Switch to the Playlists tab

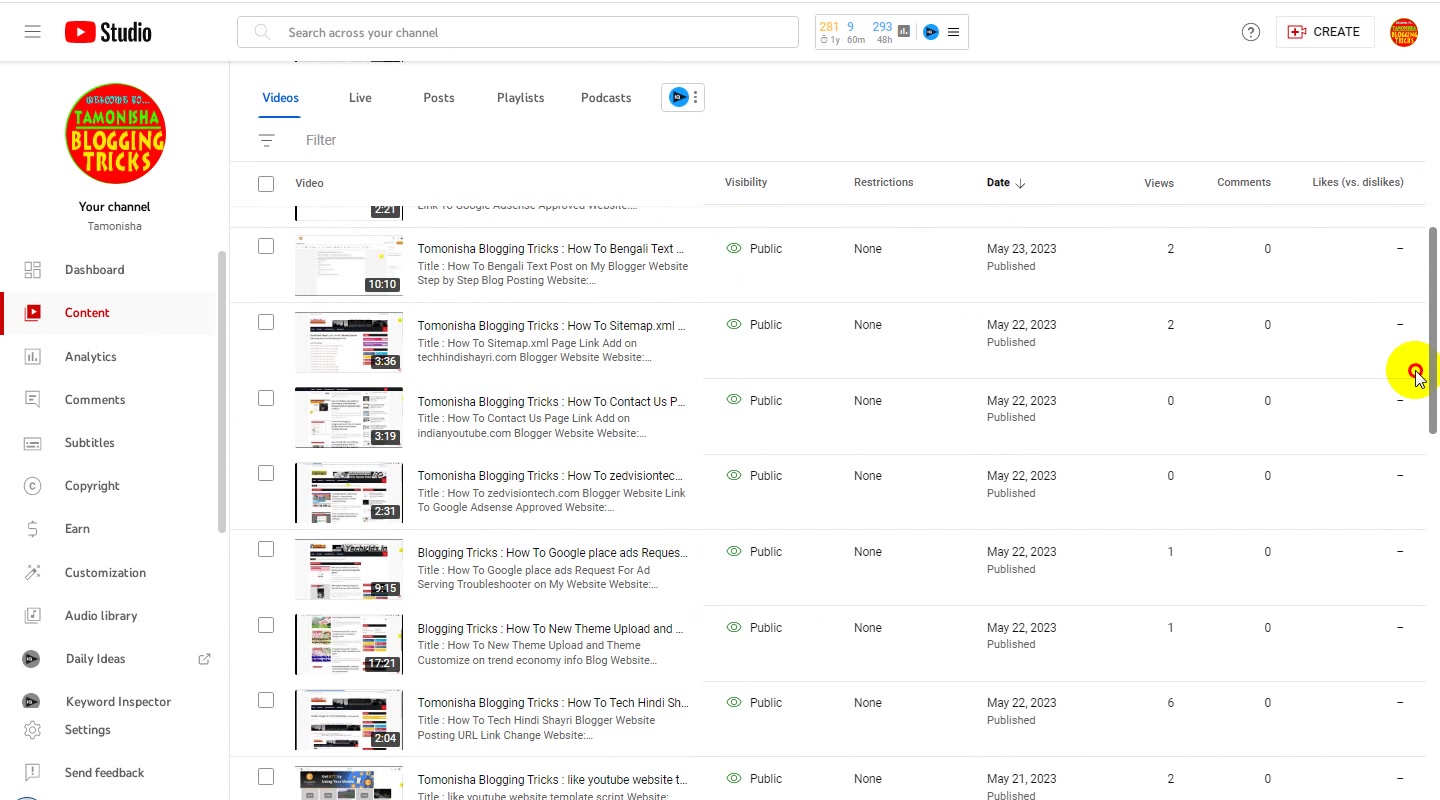(x=520, y=97)
